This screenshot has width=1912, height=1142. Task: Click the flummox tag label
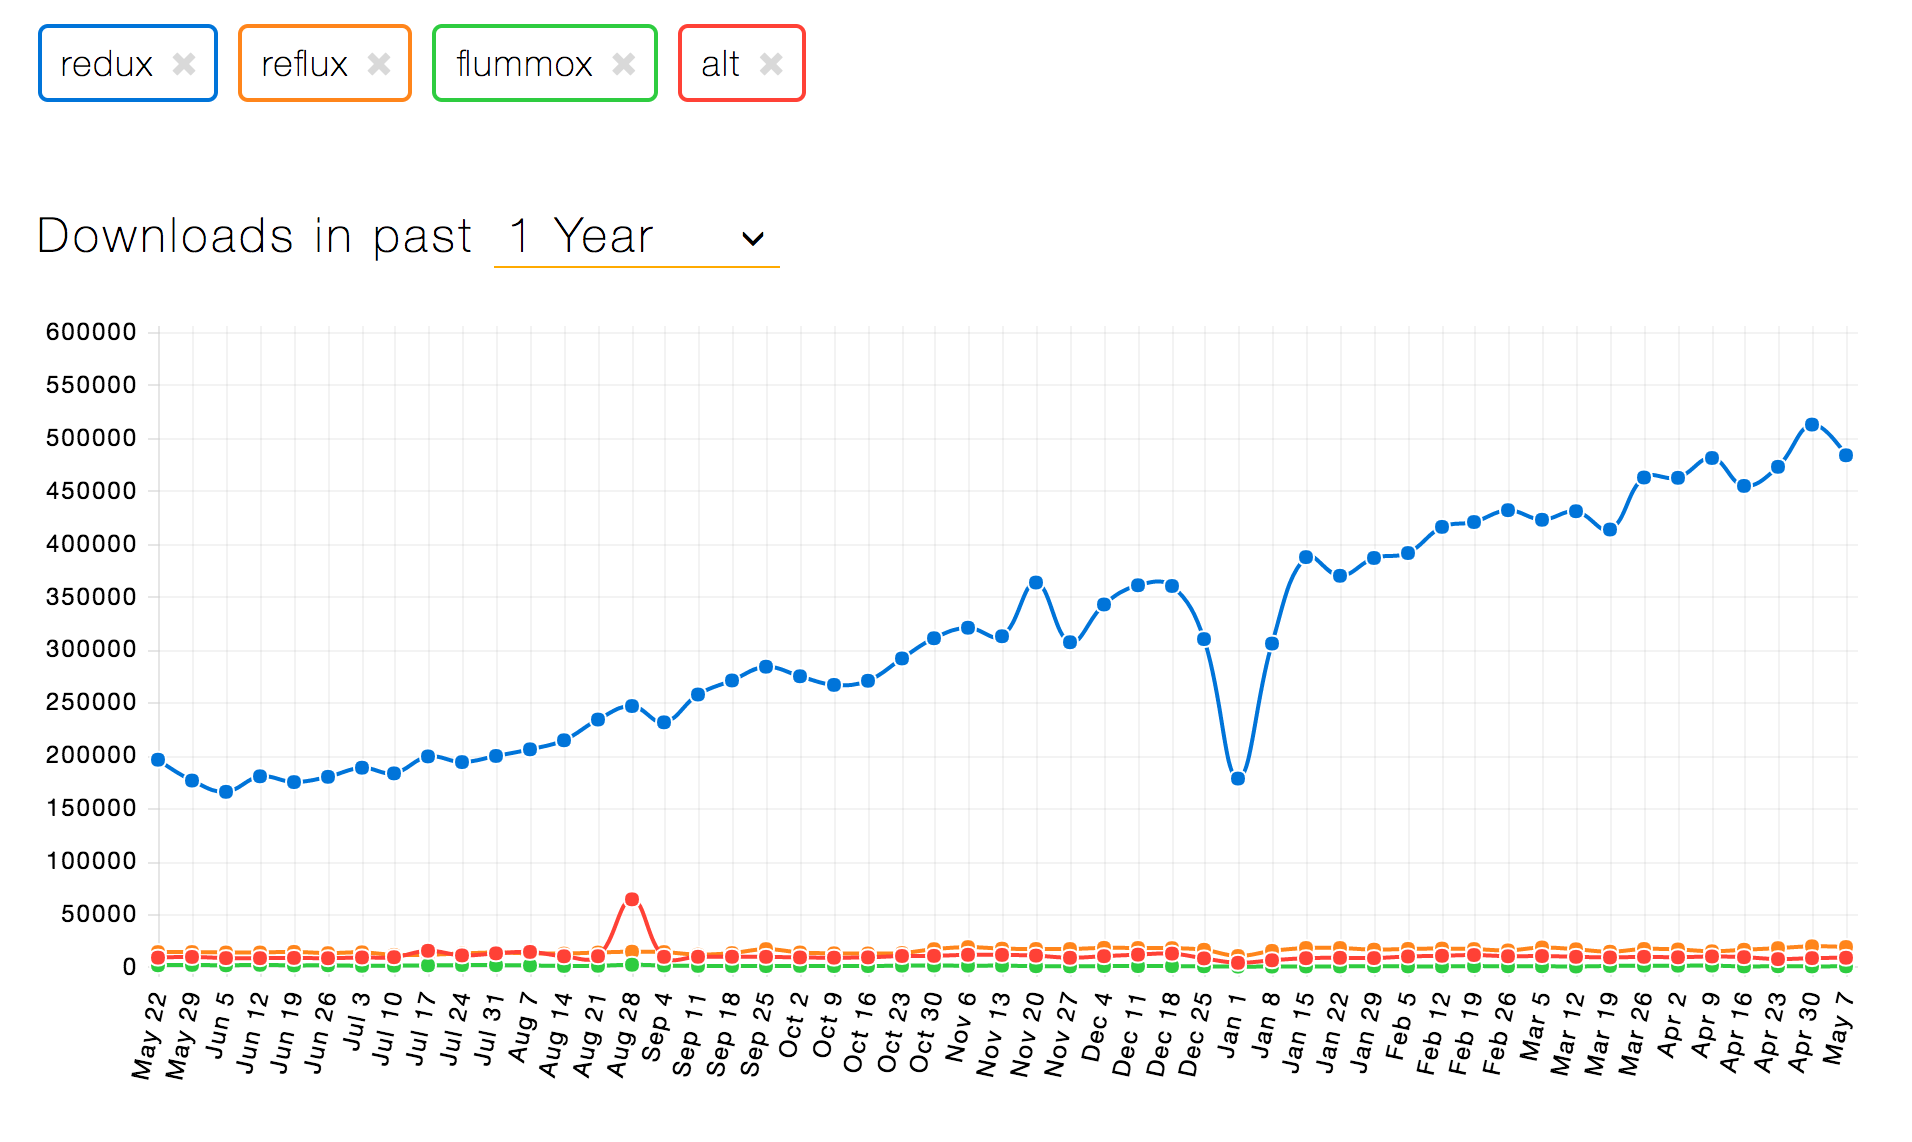(524, 64)
